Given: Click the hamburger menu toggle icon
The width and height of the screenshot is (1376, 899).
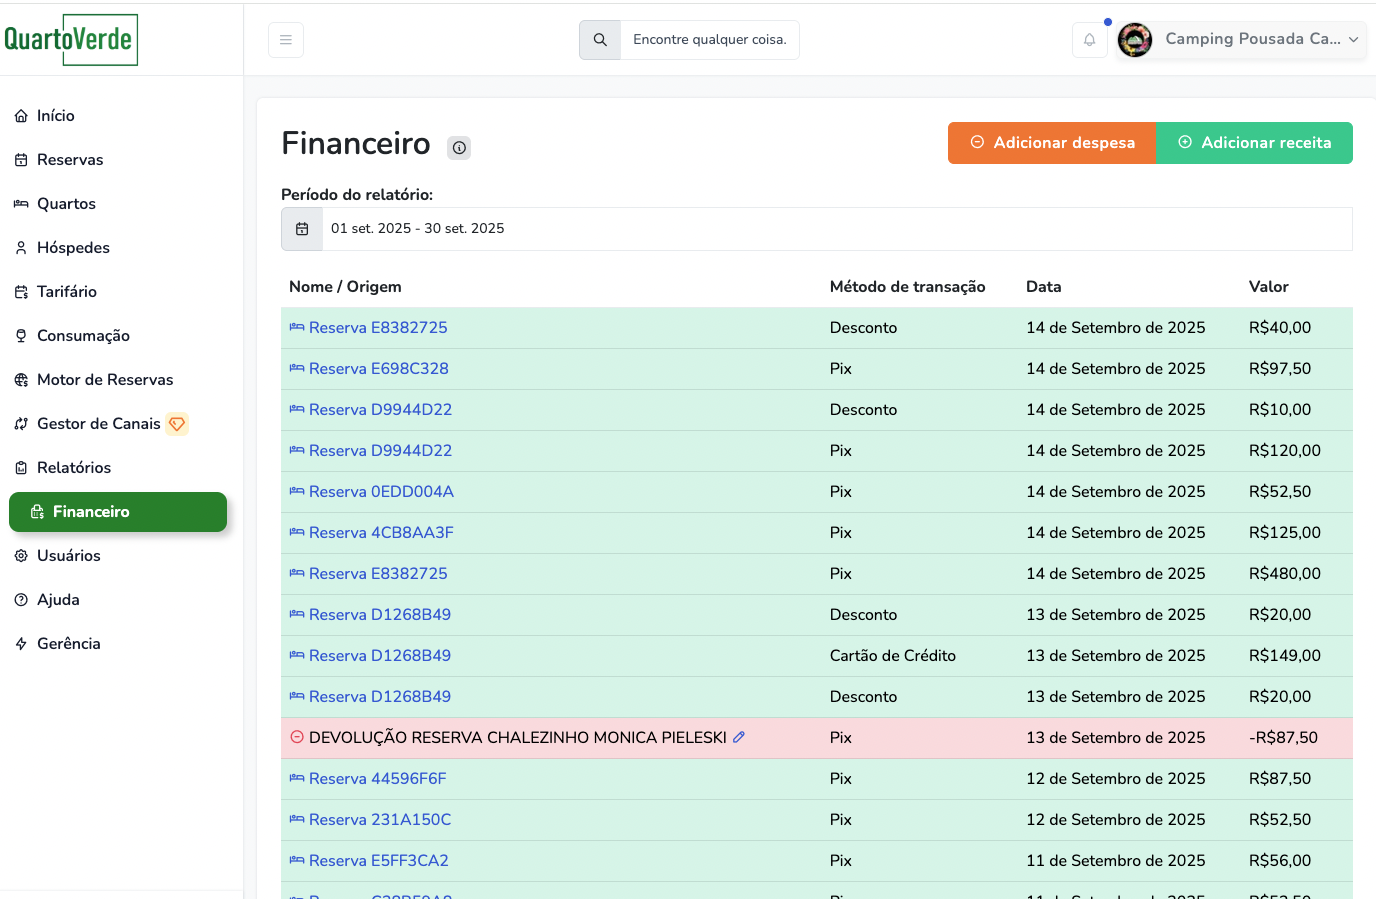Looking at the screenshot, I should tap(285, 40).
